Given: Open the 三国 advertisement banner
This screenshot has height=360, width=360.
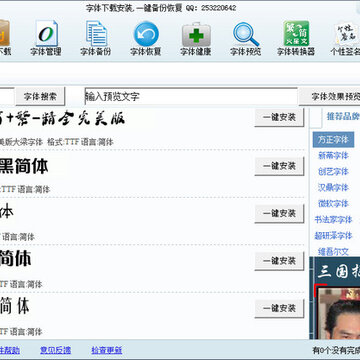Looking at the screenshot, I should tap(335, 298).
